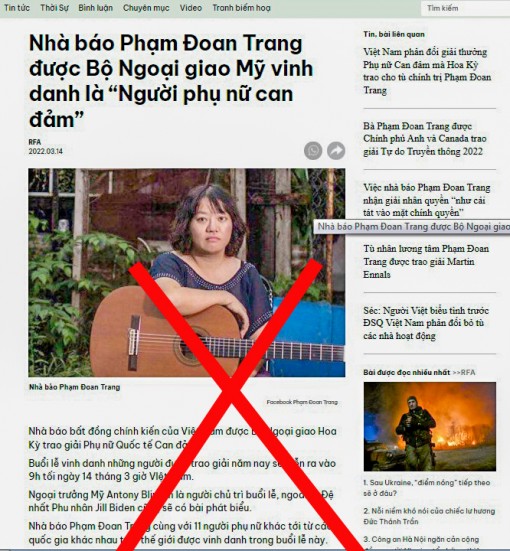Image resolution: width=510 pixels, height=551 pixels.
Task: Open related article about Việt Nam phản đối giải thưởng
Action: (427, 71)
